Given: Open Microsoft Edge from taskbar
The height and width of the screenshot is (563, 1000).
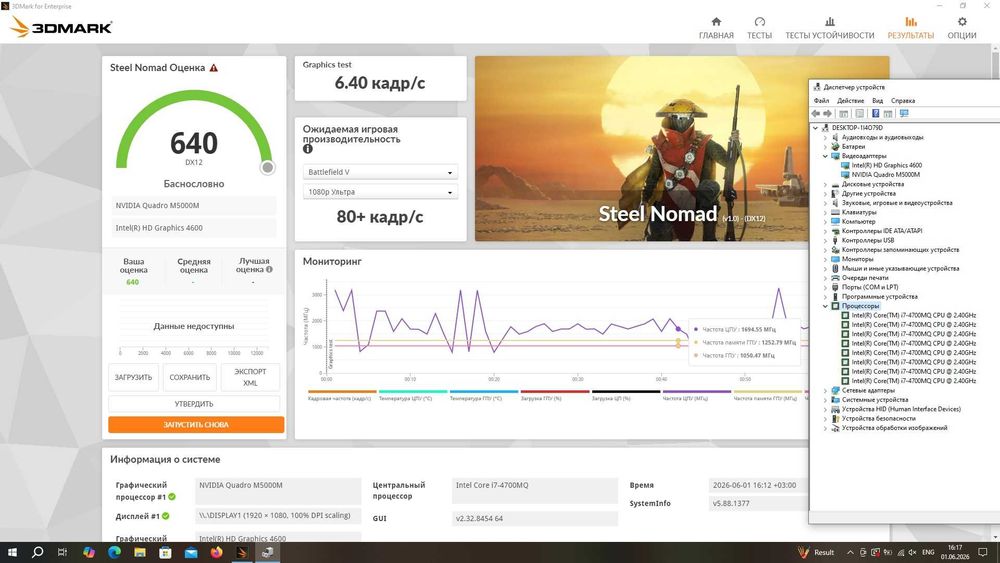Looking at the screenshot, I should pyautogui.click(x=114, y=552).
